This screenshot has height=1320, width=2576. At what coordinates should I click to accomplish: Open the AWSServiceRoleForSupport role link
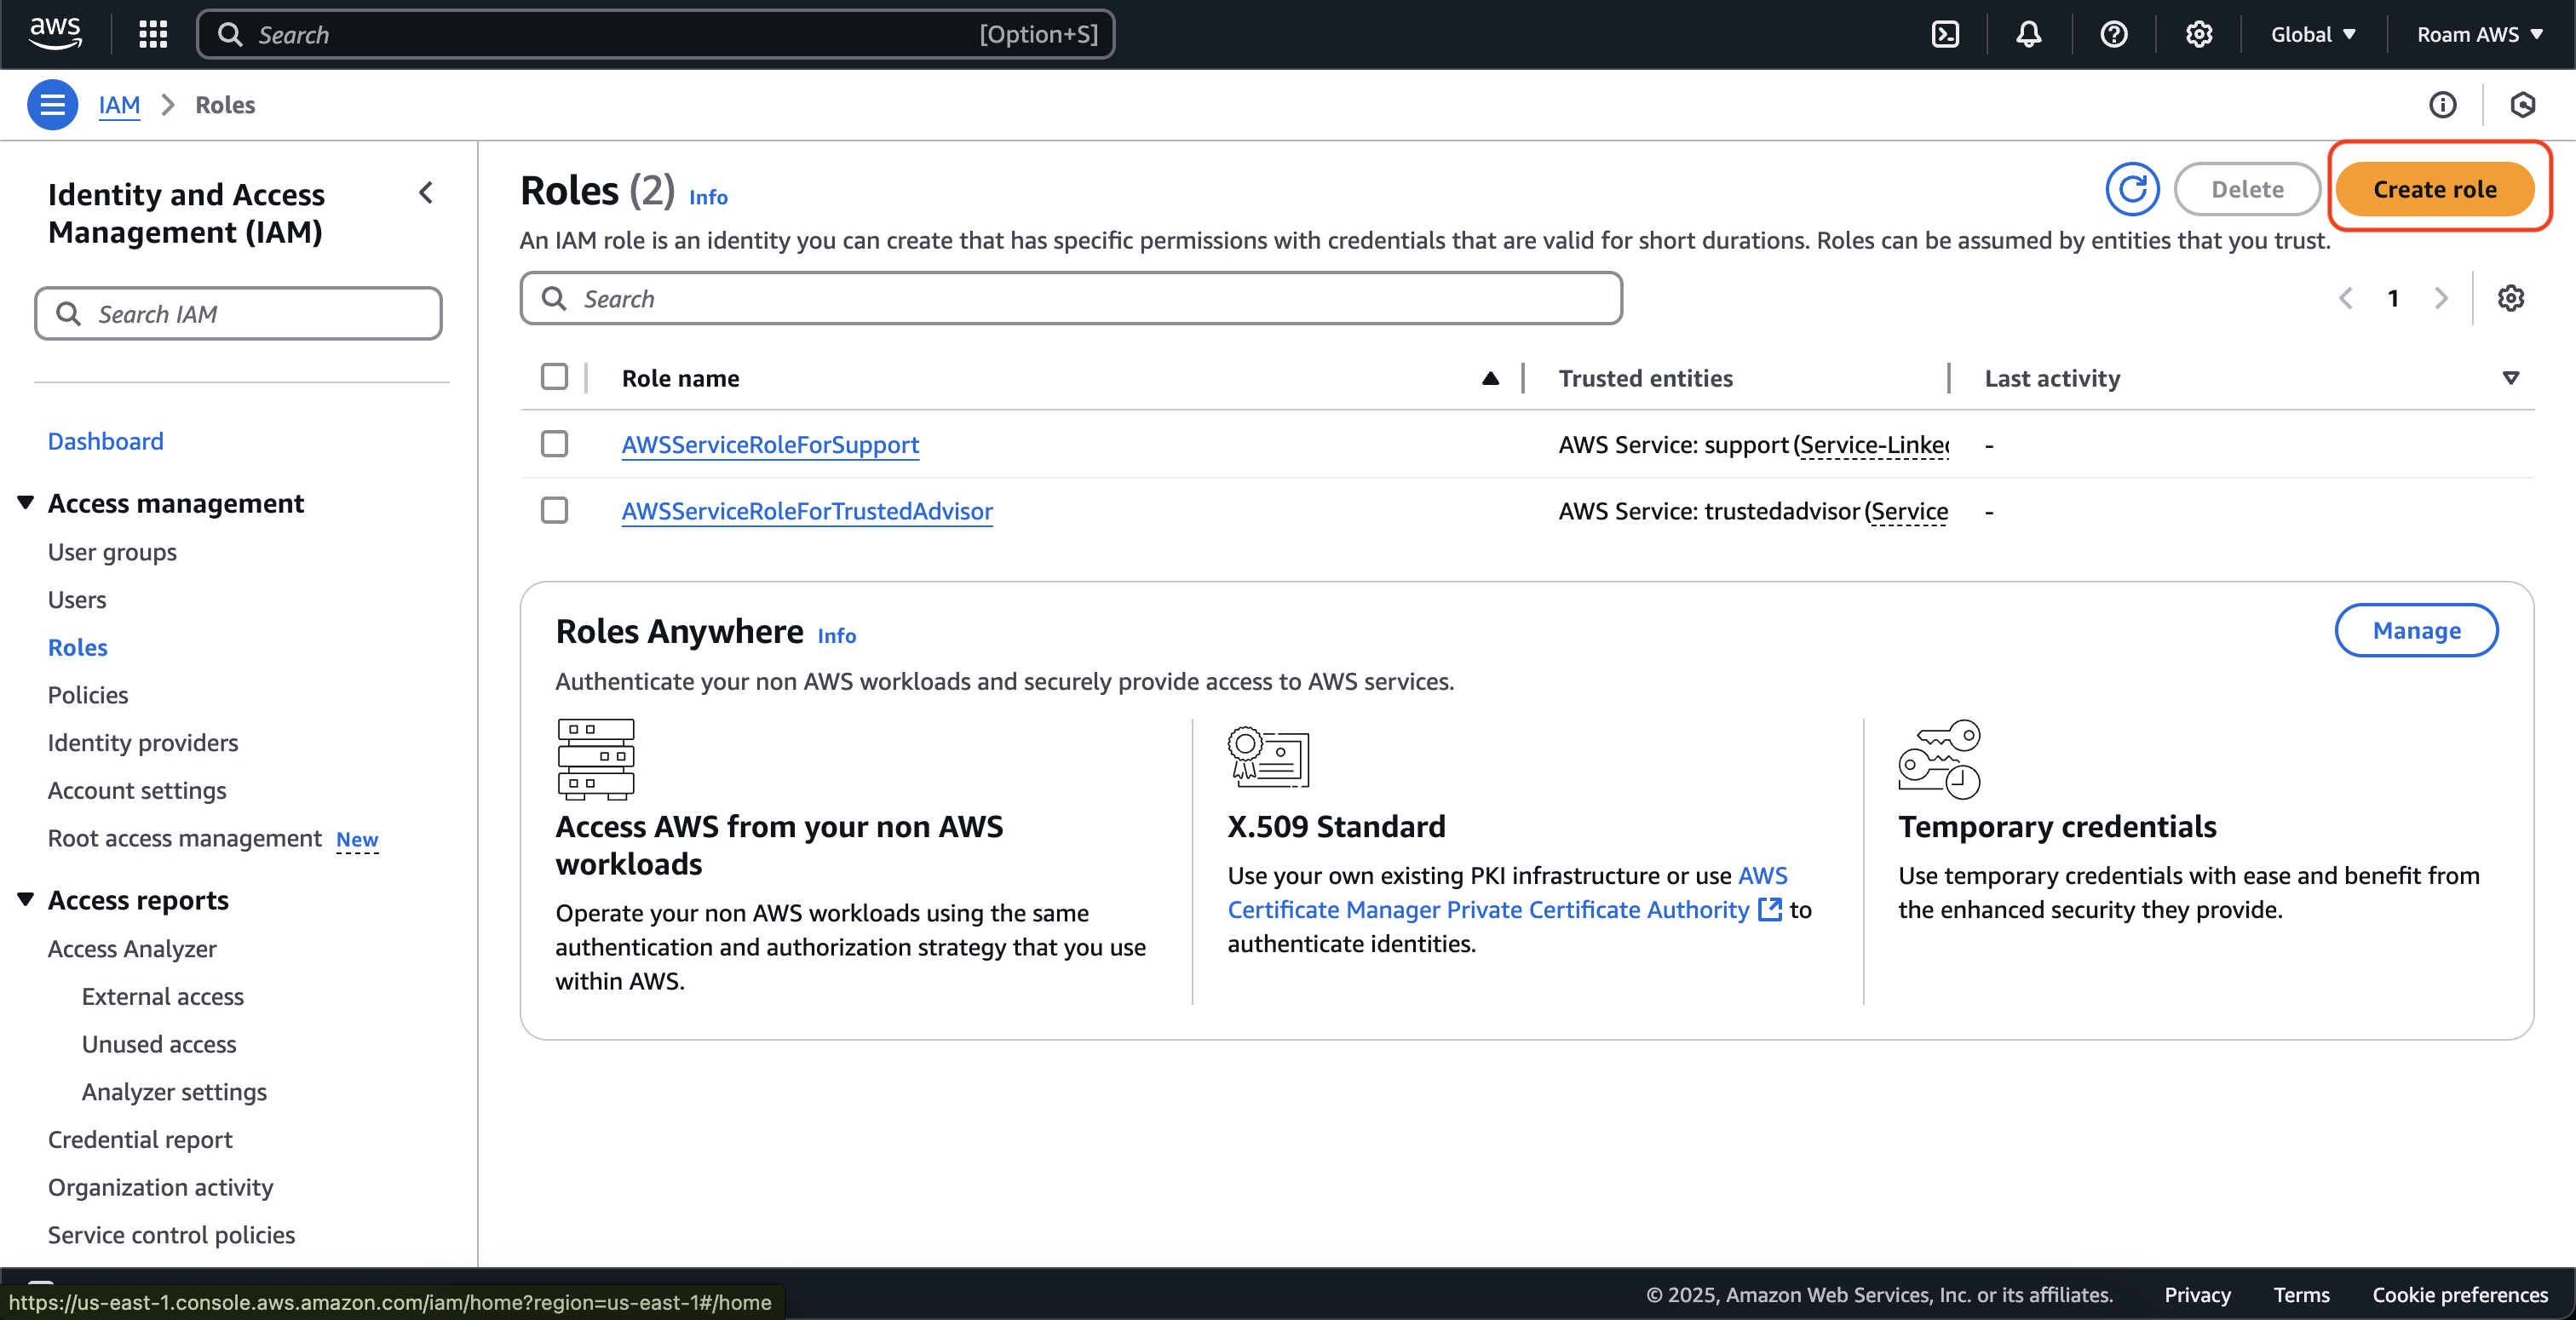tap(770, 444)
